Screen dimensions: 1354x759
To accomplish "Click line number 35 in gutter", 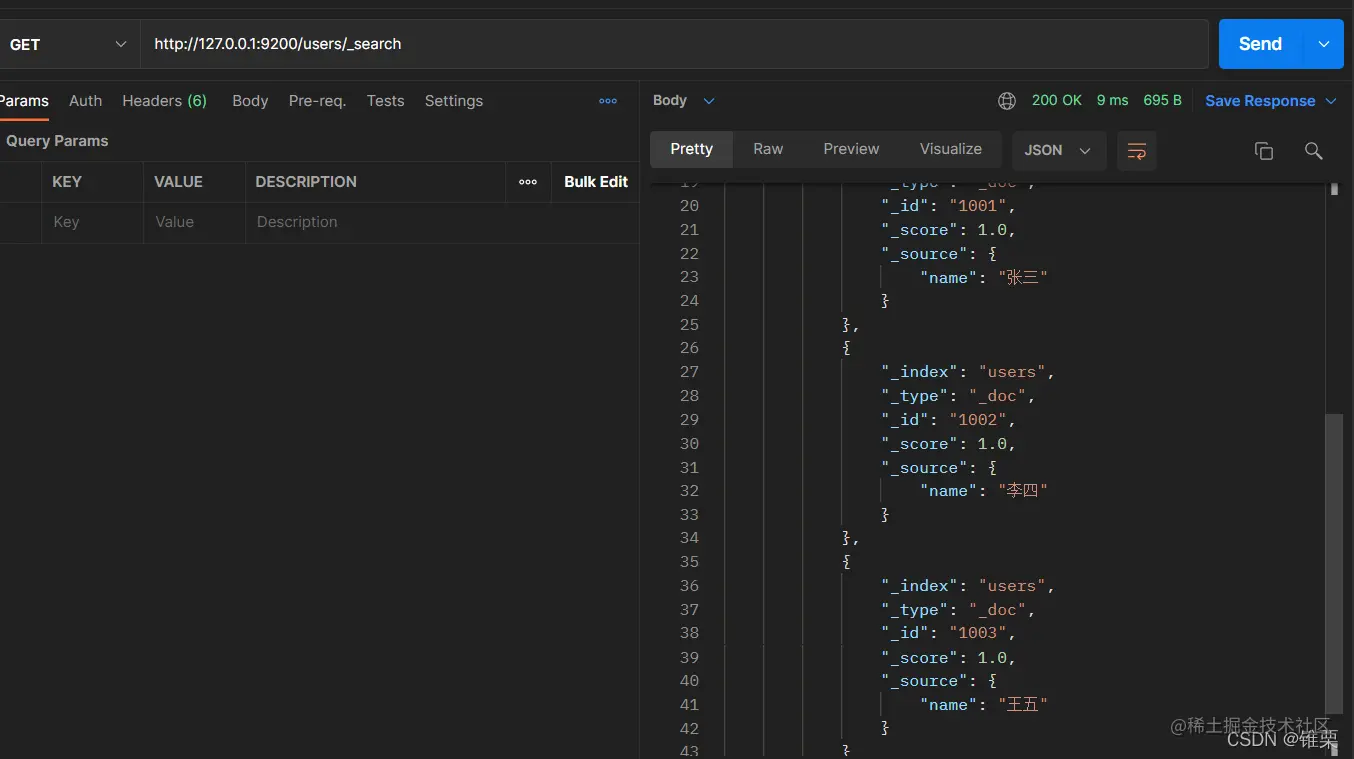I will 689,562.
